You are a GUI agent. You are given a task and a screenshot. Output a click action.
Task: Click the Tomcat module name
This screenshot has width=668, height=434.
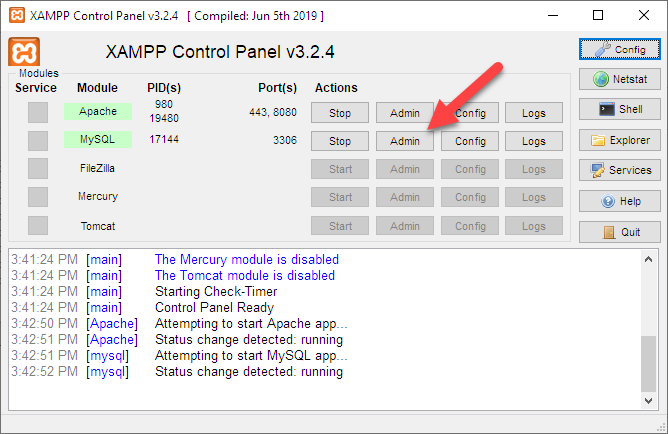98,226
